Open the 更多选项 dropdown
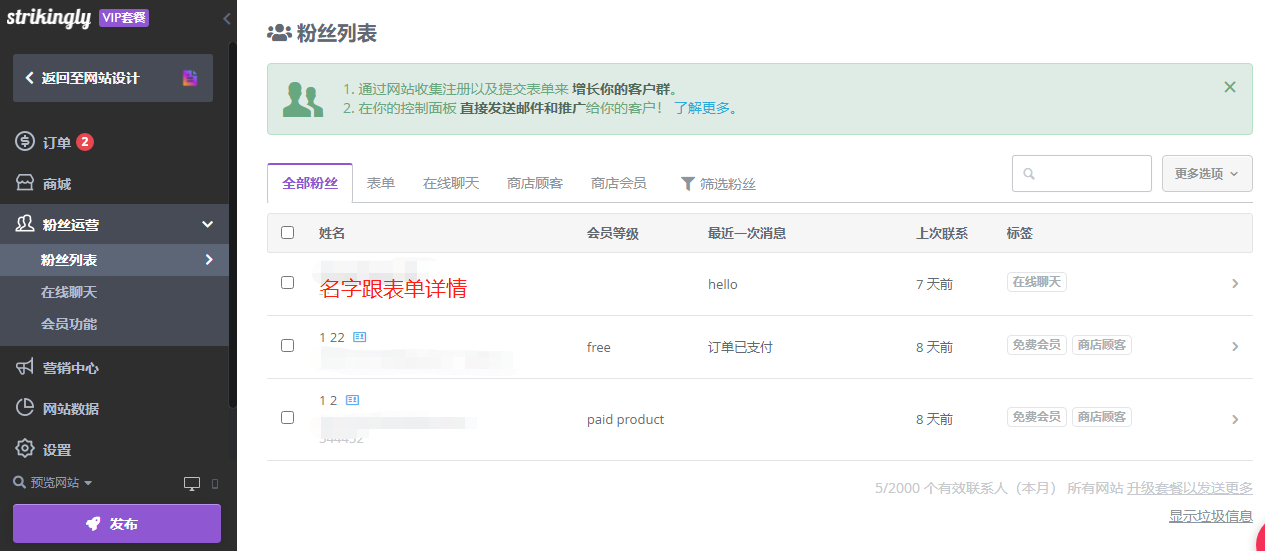The width and height of the screenshot is (1265, 551). pyautogui.click(x=1207, y=173)
